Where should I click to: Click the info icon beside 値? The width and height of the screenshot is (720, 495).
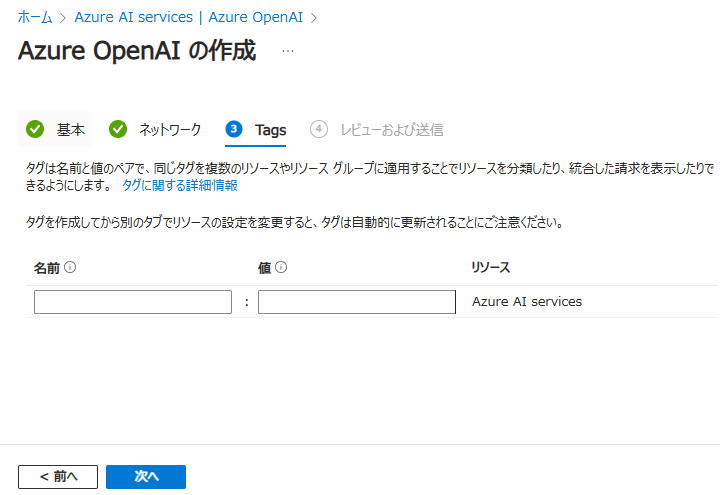281,267
